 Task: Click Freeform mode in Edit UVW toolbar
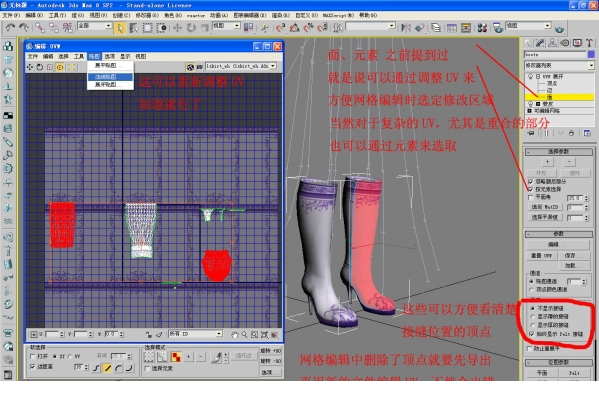tap(60, 67)
